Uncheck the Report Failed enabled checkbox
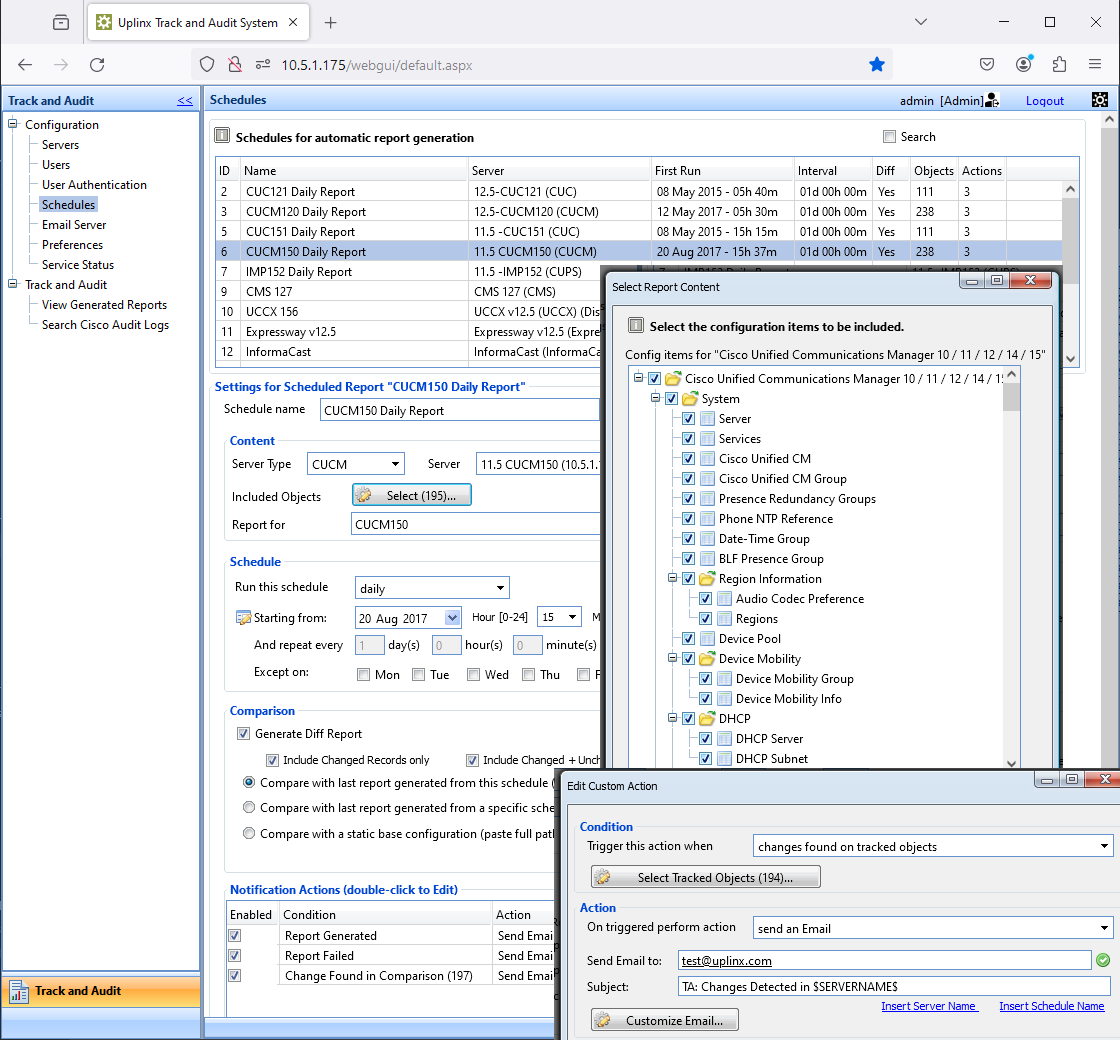This screenshot has width=1120, height=1040. point(234,956)
